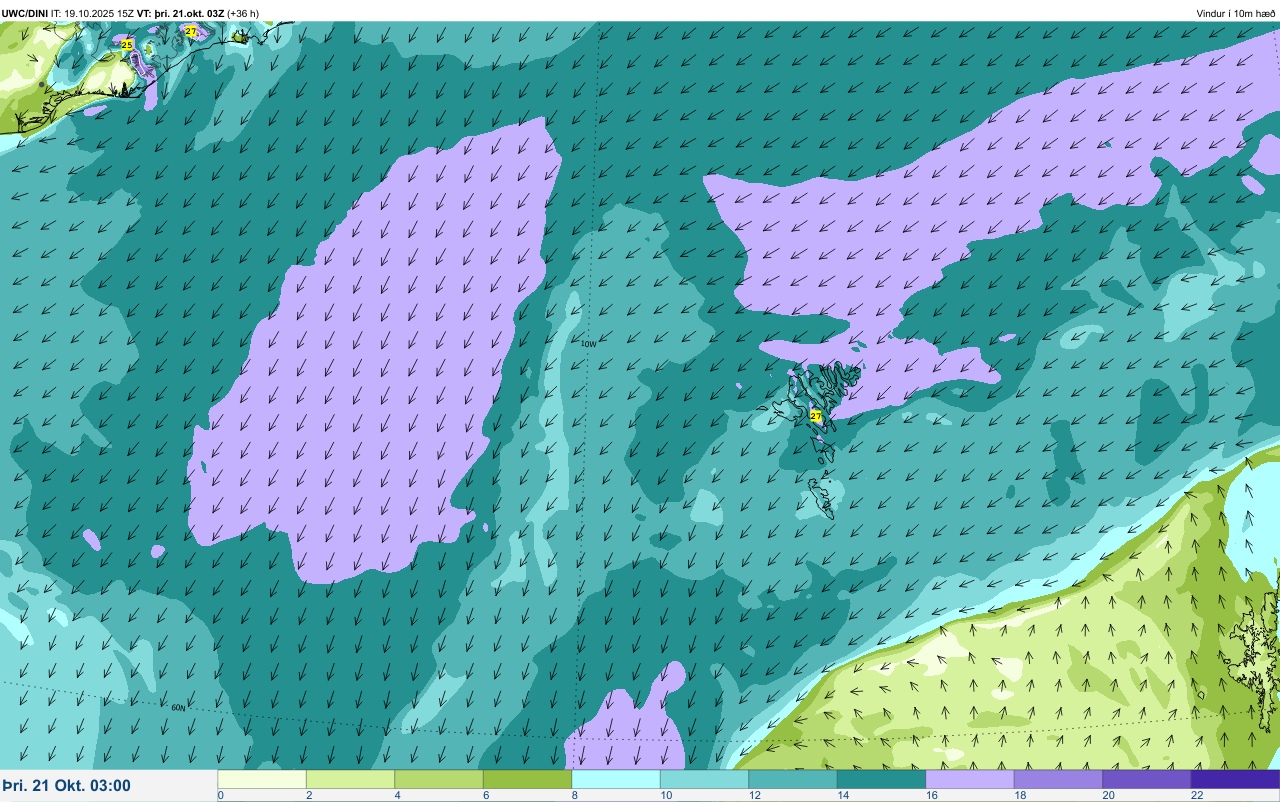
Task: Click the 27 marker near Iceland's coast
Action: [x=191, y=32]
